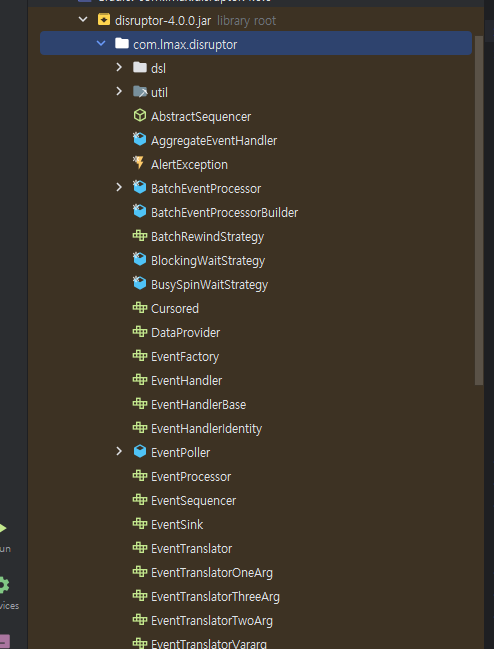Click the com.lmax.disruptor package folder icon
The width and height of the screenshot is (494, 649).
[122, 43]
